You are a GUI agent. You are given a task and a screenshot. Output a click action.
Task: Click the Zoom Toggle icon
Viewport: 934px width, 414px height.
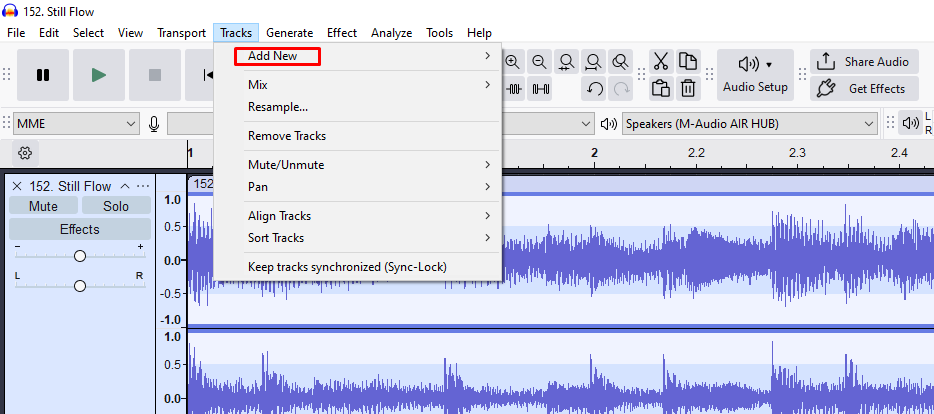[621, 61]
